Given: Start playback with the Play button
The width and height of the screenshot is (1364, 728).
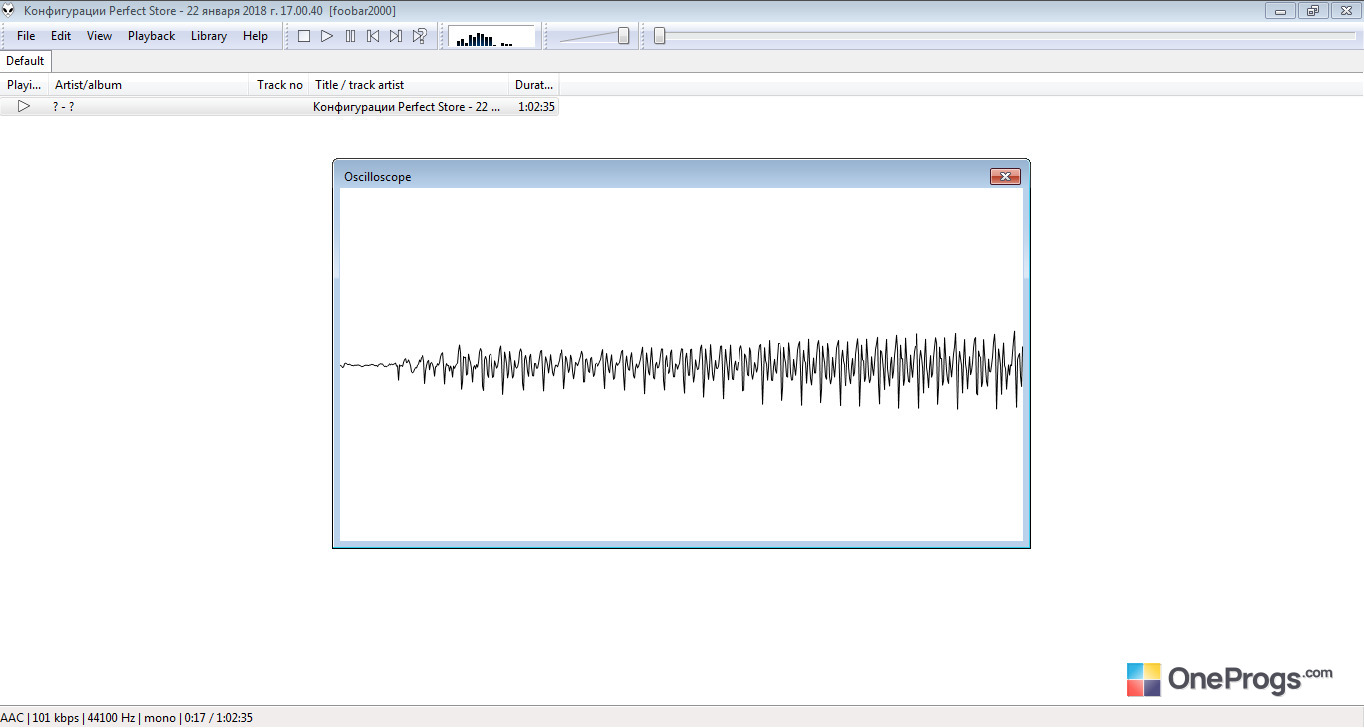Looking at the screenshot, I should point(327,36).
